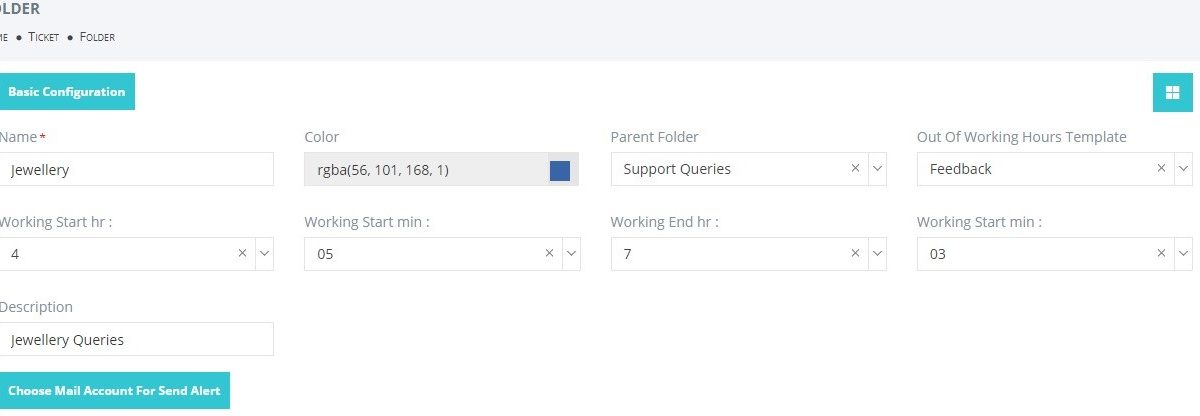Click the blue color swatch

(560, 170)
